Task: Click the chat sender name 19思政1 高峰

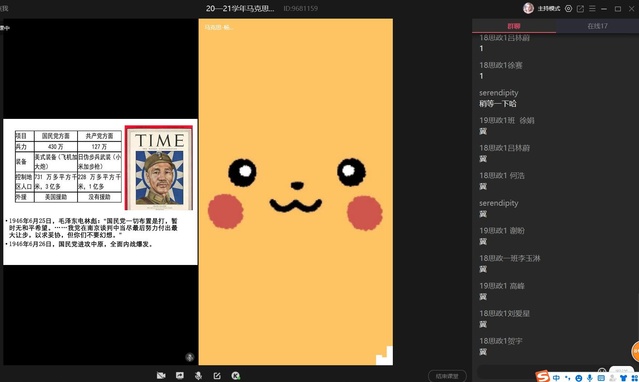Action: point(502,286)
